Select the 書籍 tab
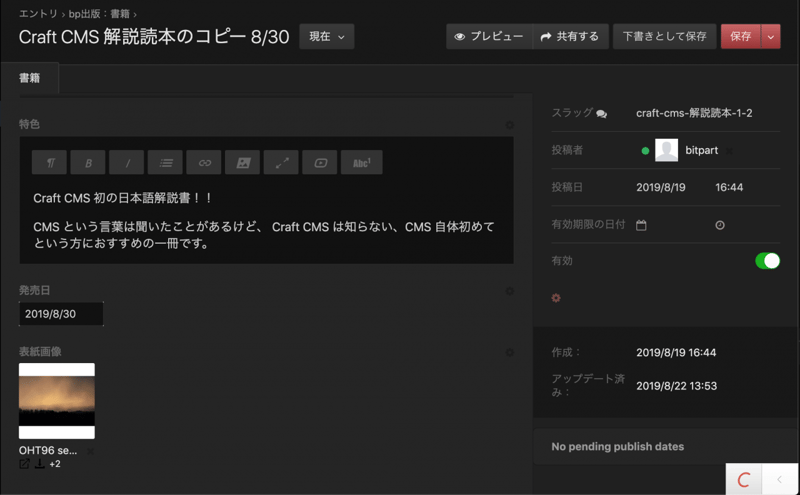Viewport: 800px width, 495px height. click(x=29, y=78)
